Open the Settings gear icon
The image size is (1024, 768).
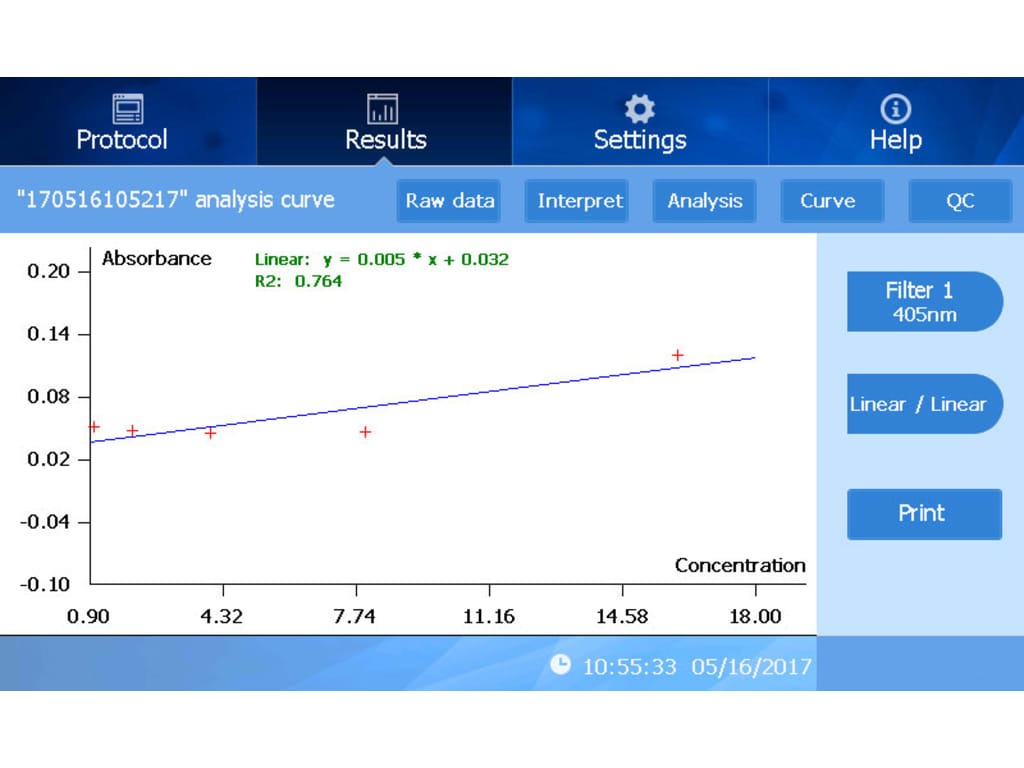click(x=639, y=108)
